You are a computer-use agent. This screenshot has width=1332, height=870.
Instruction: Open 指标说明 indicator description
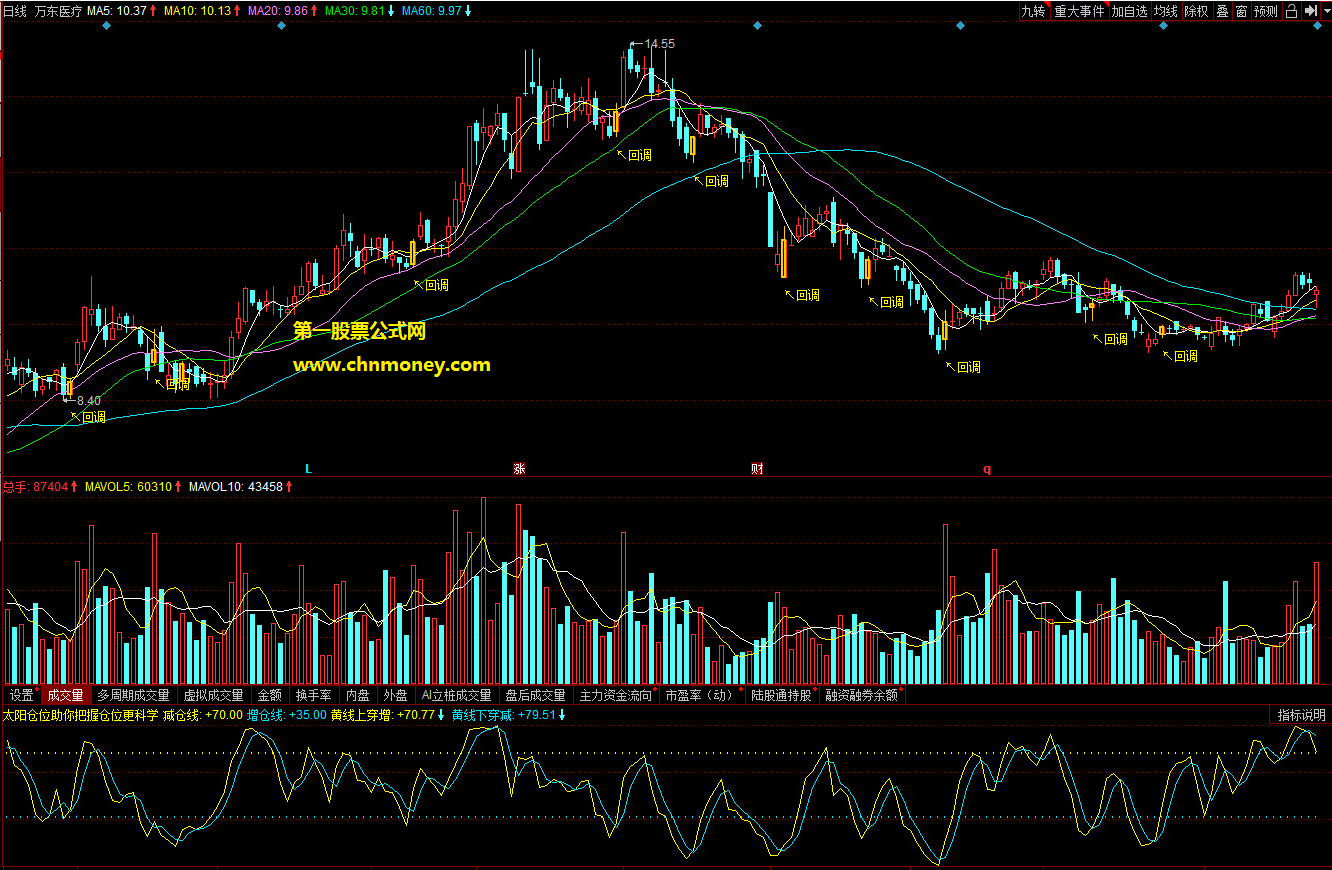tap(1301, 715)
